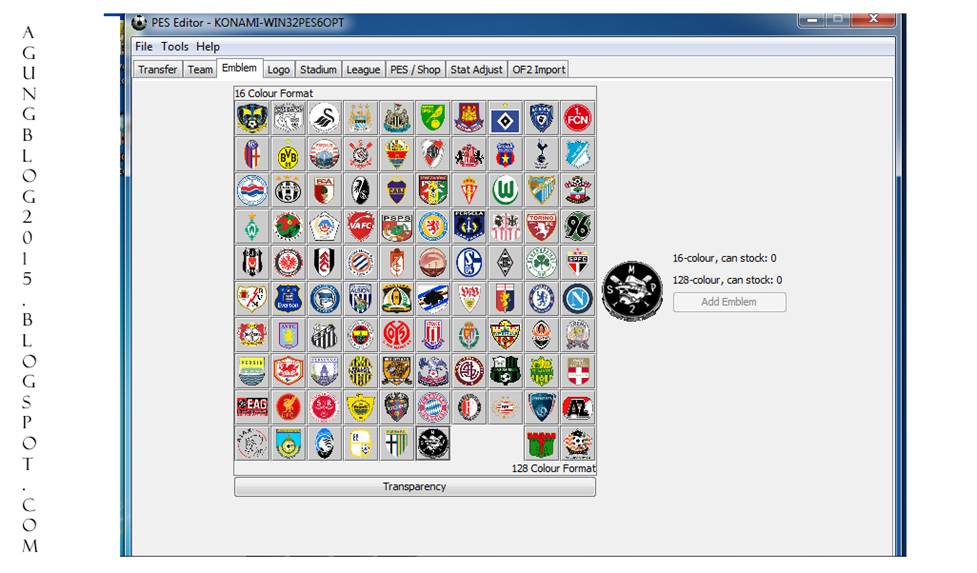Pick the Hertha BSC emblem

tap(325, 298)
